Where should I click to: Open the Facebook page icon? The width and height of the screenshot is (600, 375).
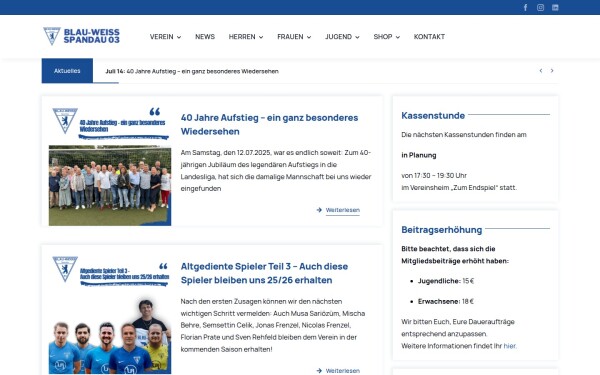point(525,8)
